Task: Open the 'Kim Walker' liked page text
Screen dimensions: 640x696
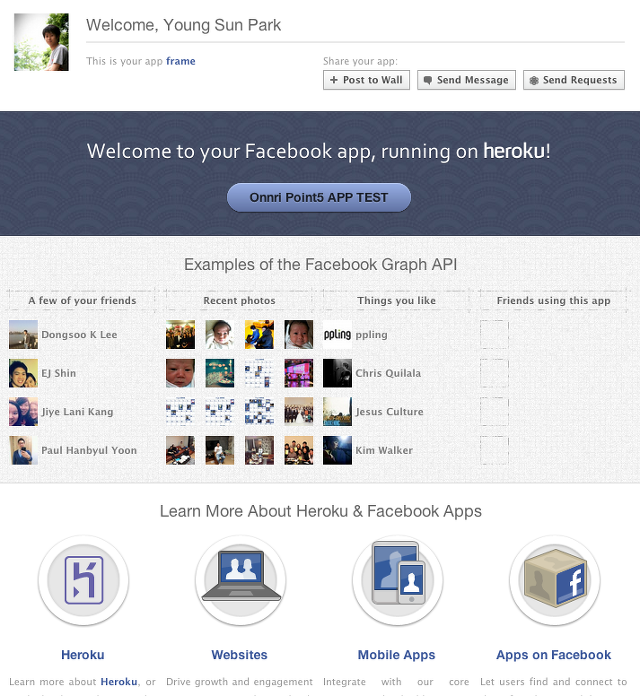Action: tap(384, 450)
